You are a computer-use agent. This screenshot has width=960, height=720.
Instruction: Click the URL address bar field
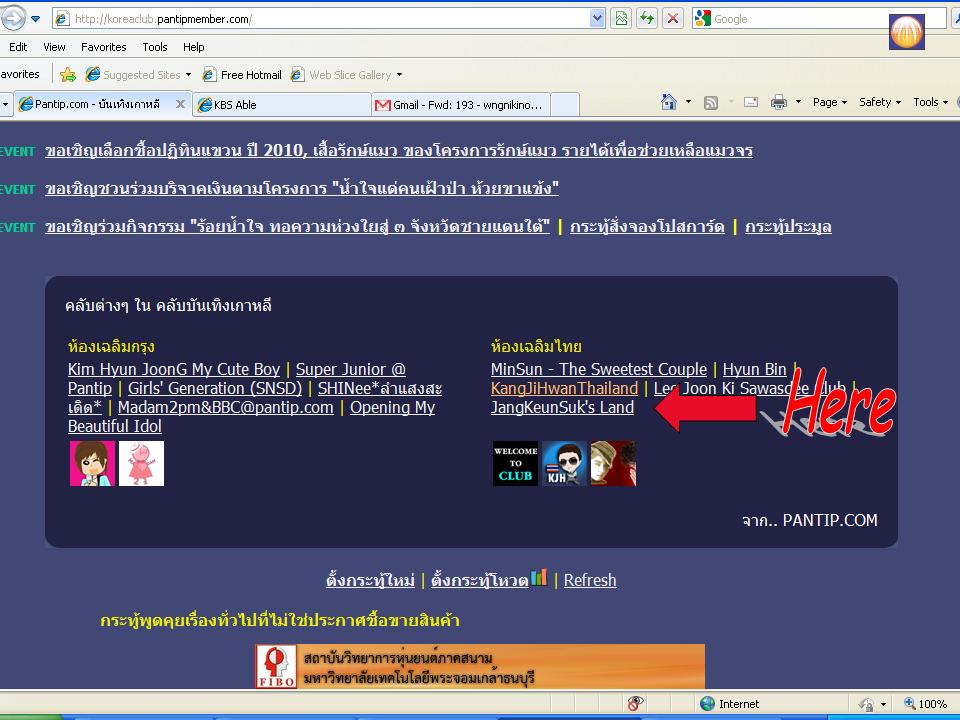330,19
